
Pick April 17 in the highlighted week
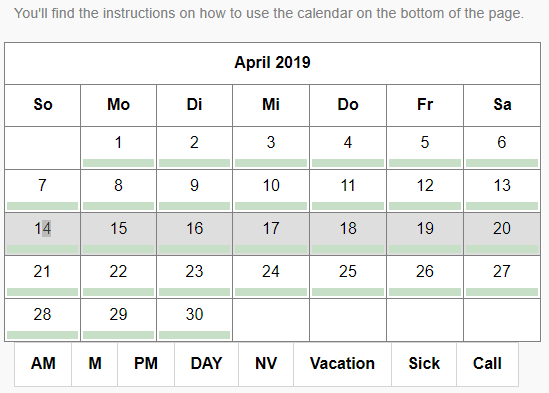(x=271, y=234)
